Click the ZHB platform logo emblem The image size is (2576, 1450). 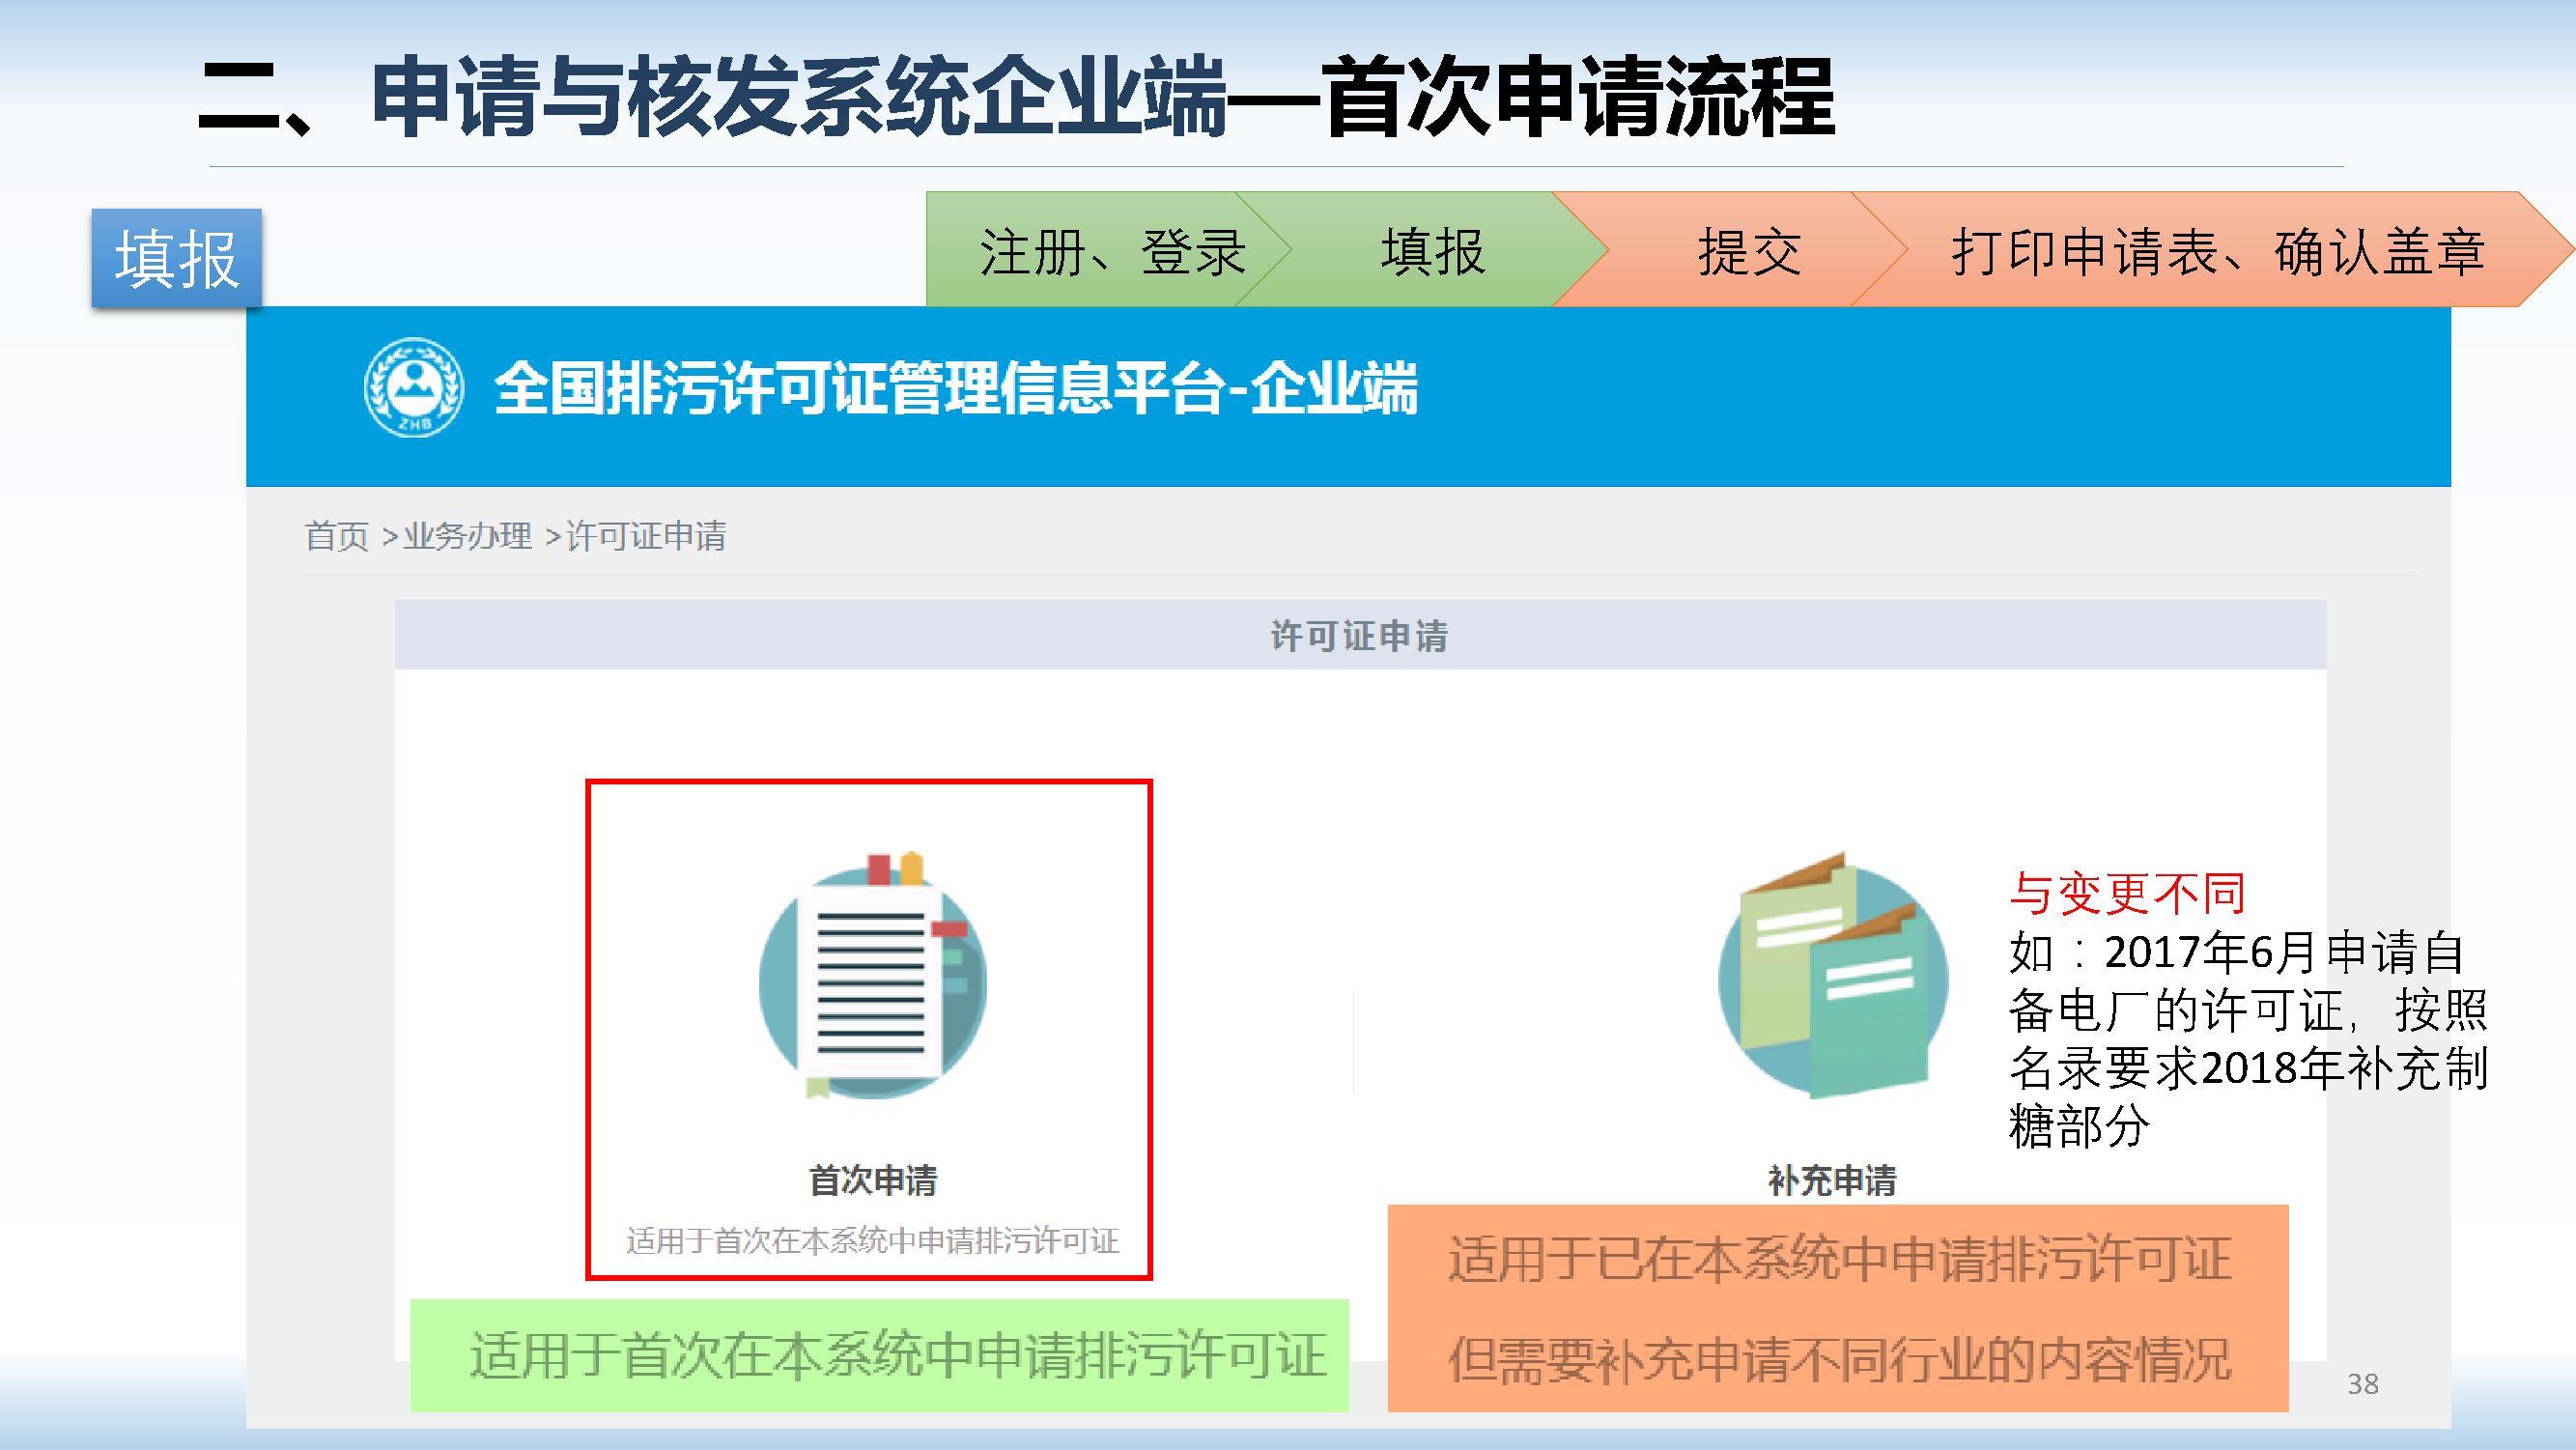(x=413, y=388)
